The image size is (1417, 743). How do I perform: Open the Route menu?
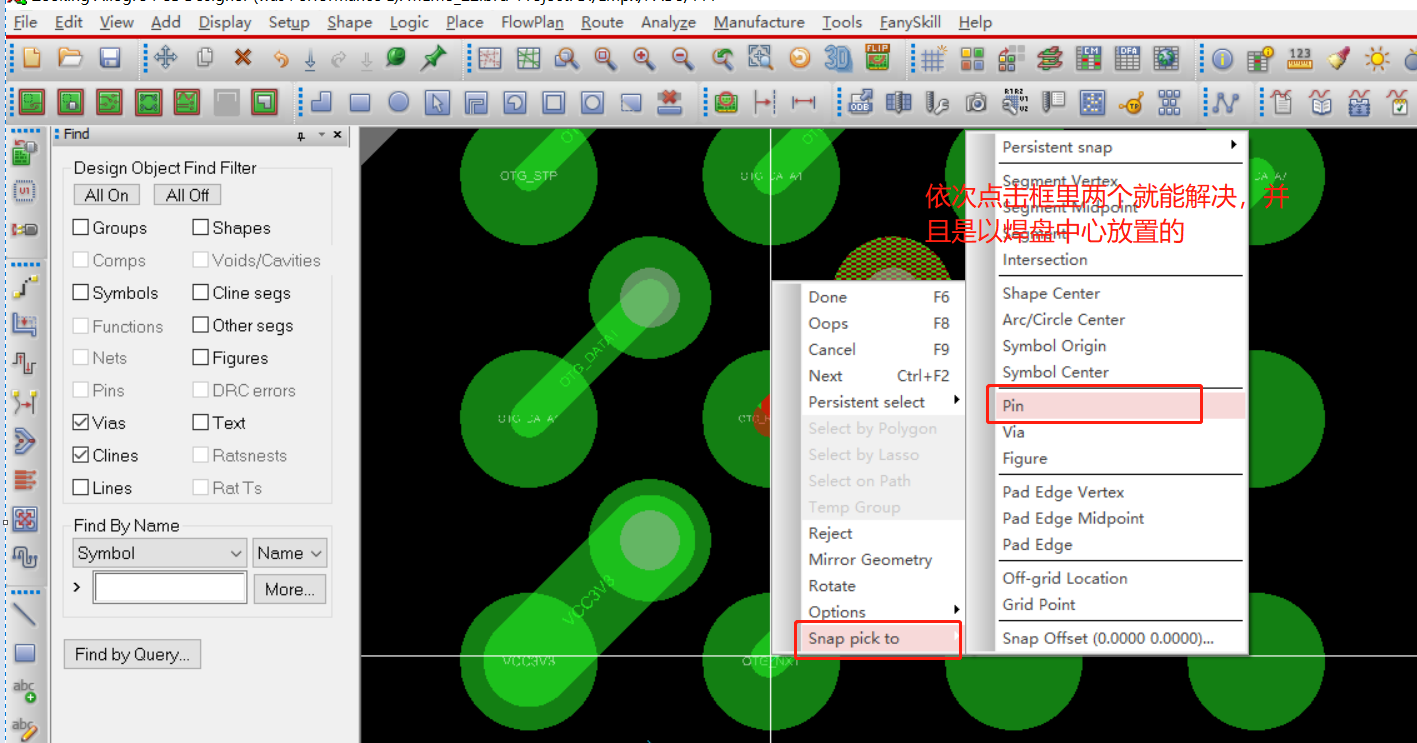point(602,22)
